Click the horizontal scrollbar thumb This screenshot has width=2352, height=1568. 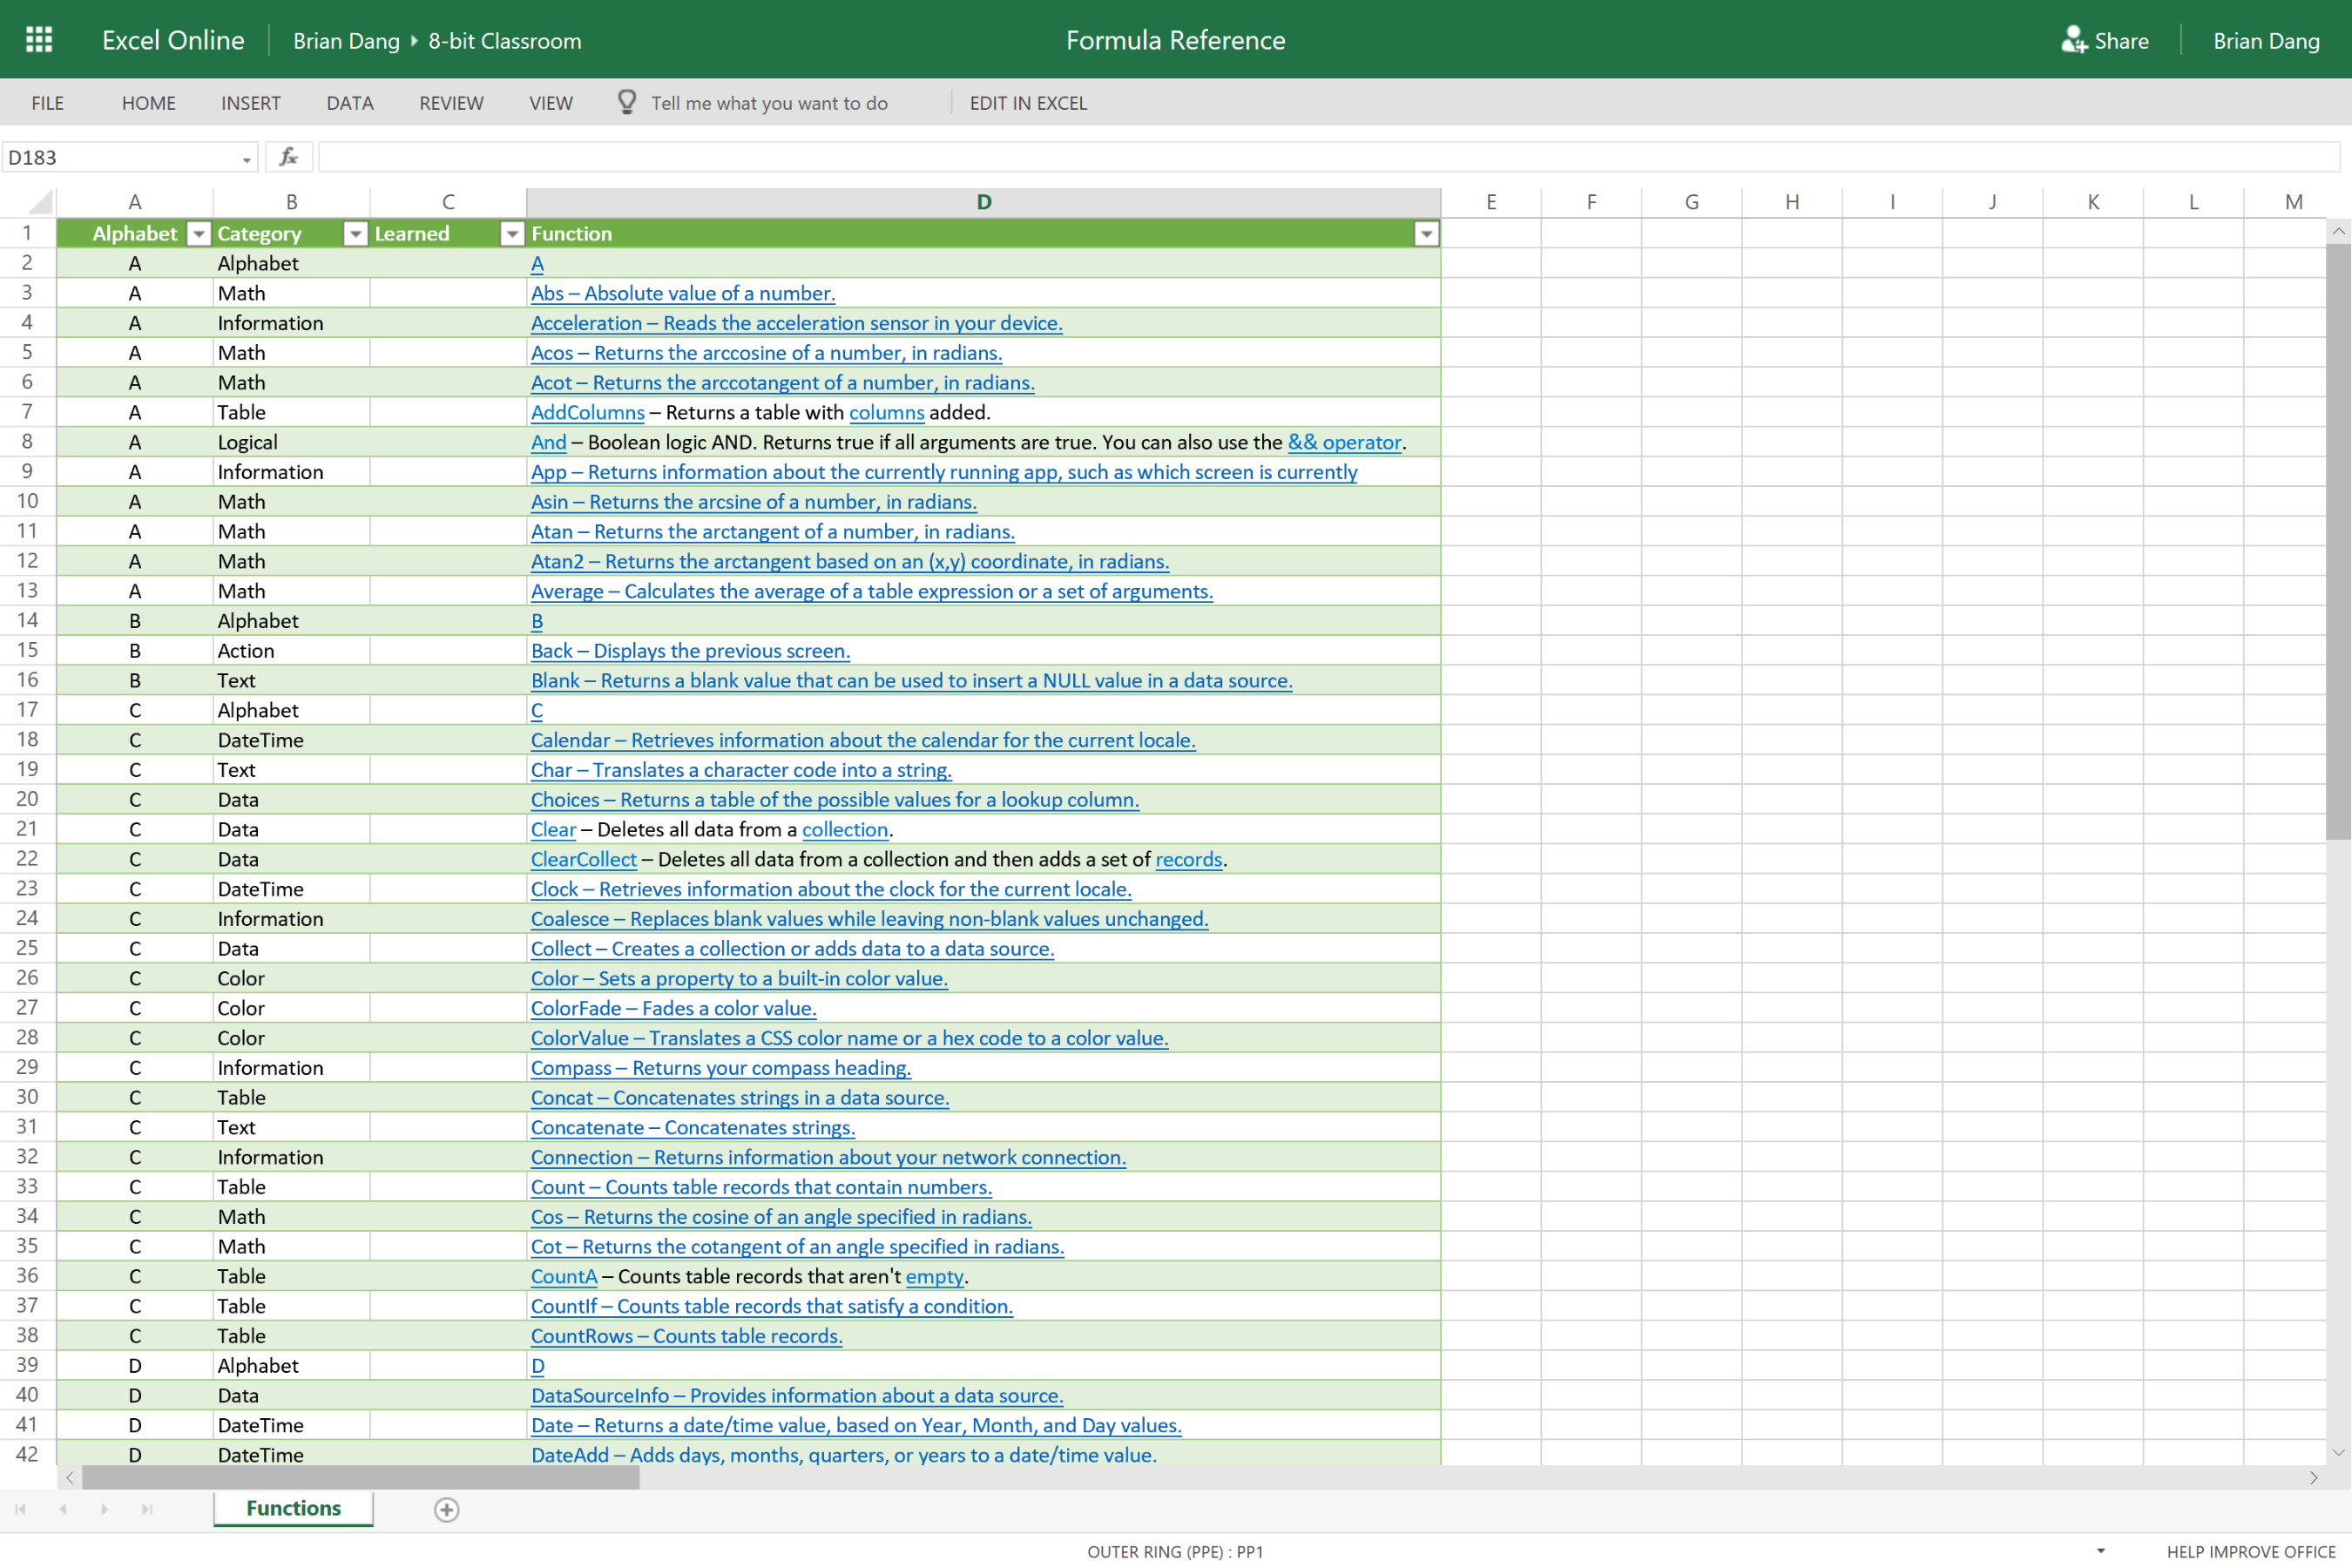click(360, 1477)
